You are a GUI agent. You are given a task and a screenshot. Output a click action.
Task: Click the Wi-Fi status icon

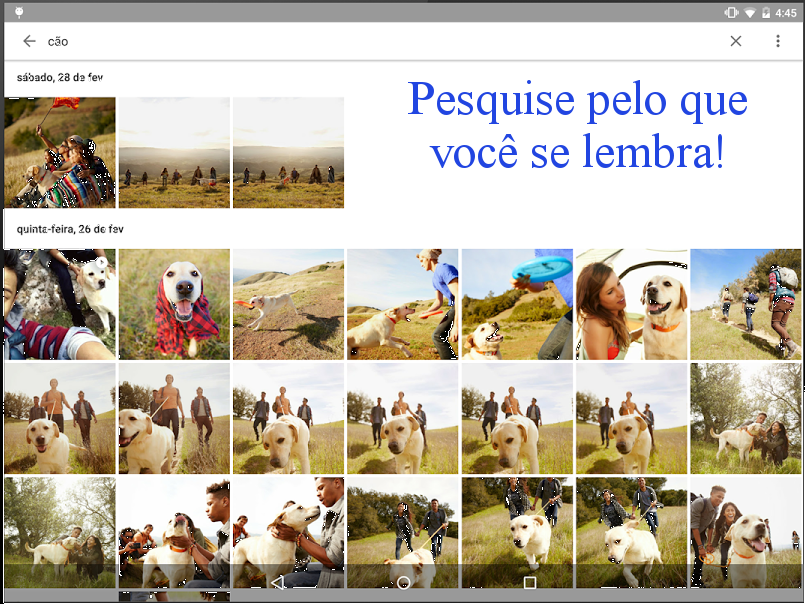750,13
